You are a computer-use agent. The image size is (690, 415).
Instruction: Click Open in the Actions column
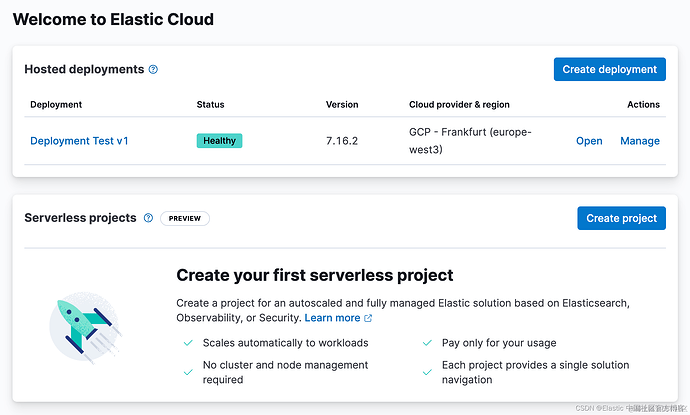coord(589,141)
